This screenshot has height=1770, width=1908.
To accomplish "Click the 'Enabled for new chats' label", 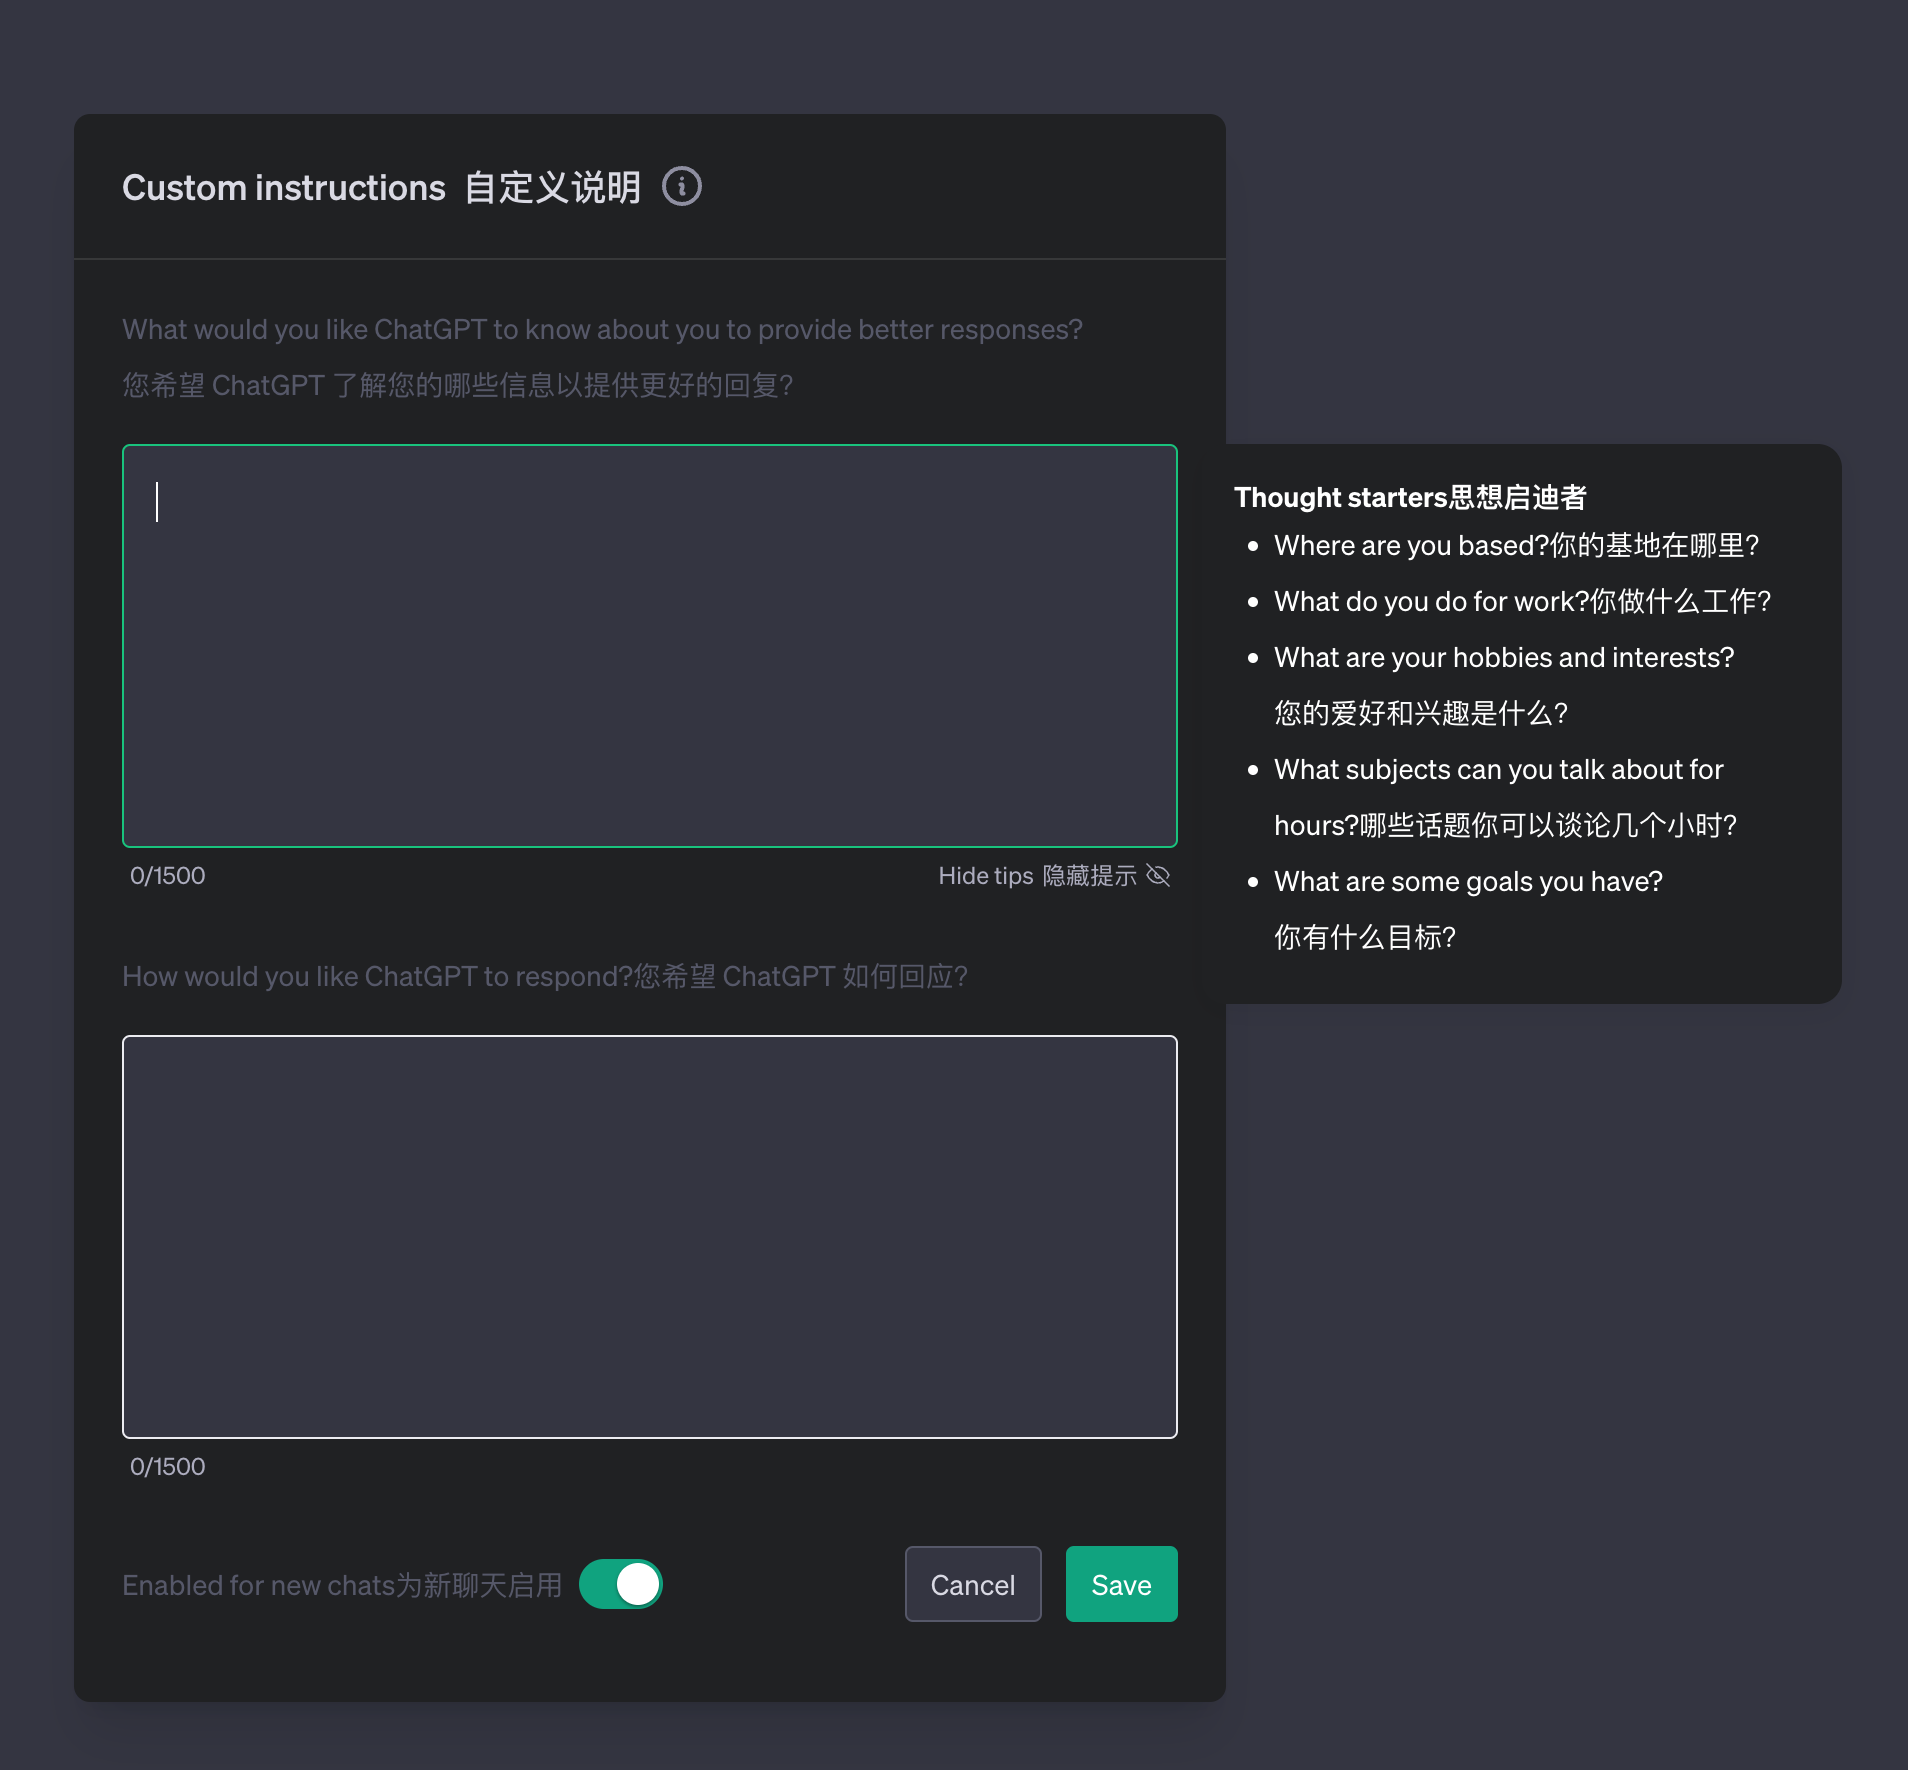I will point(342,1585).
